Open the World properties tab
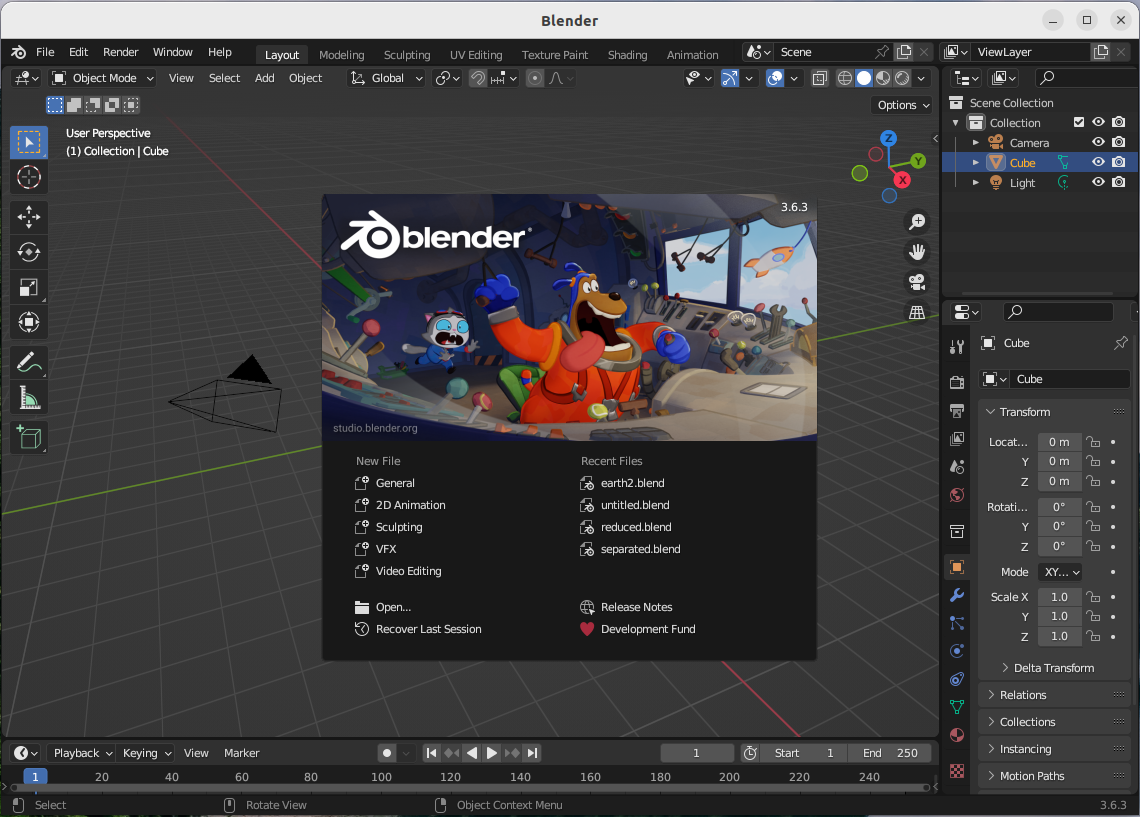This screenshot has width=1140, height=817. 957,495
